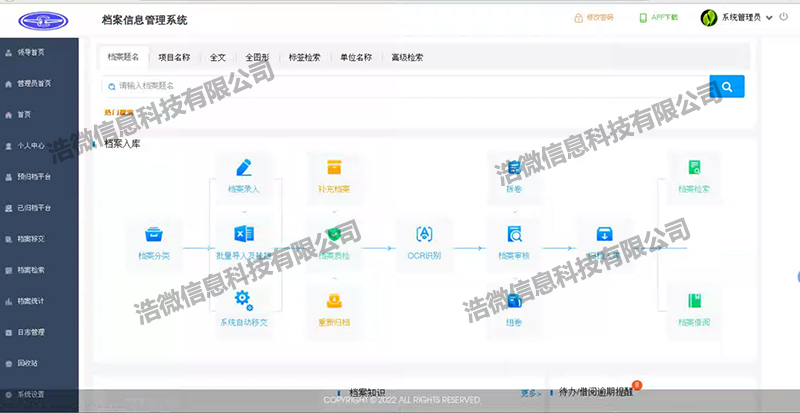Click the 请输入档案题名 search field

coord(406,86)
